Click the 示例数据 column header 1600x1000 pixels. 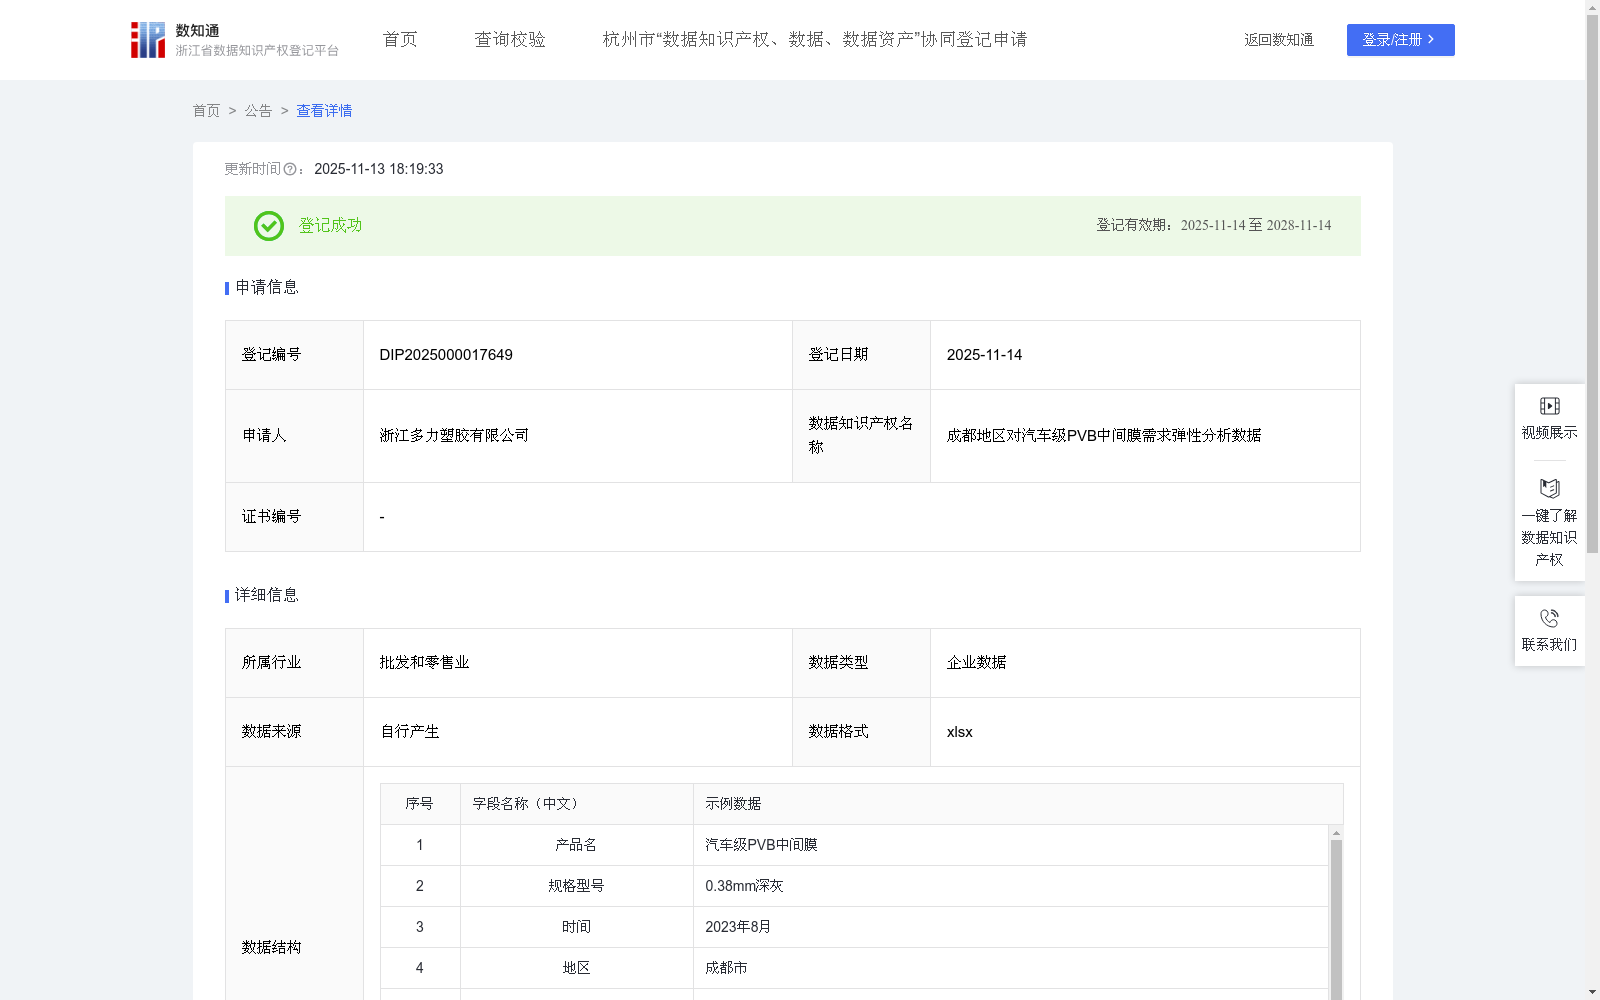(x=733, y=803)
